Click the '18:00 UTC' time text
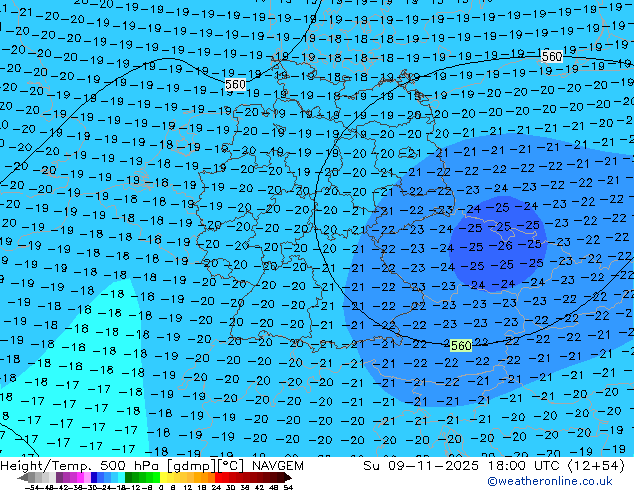634x490 pixels. click(524, 466)
